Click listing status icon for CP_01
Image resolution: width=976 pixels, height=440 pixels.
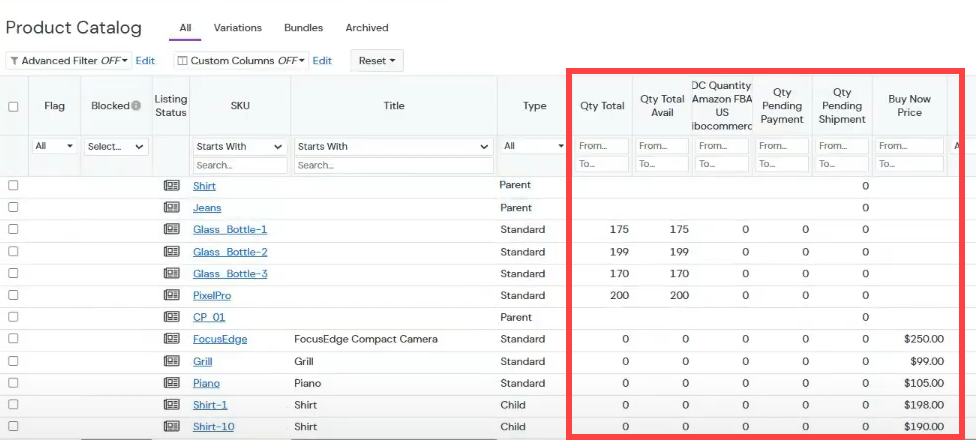(x=172, y=317)
